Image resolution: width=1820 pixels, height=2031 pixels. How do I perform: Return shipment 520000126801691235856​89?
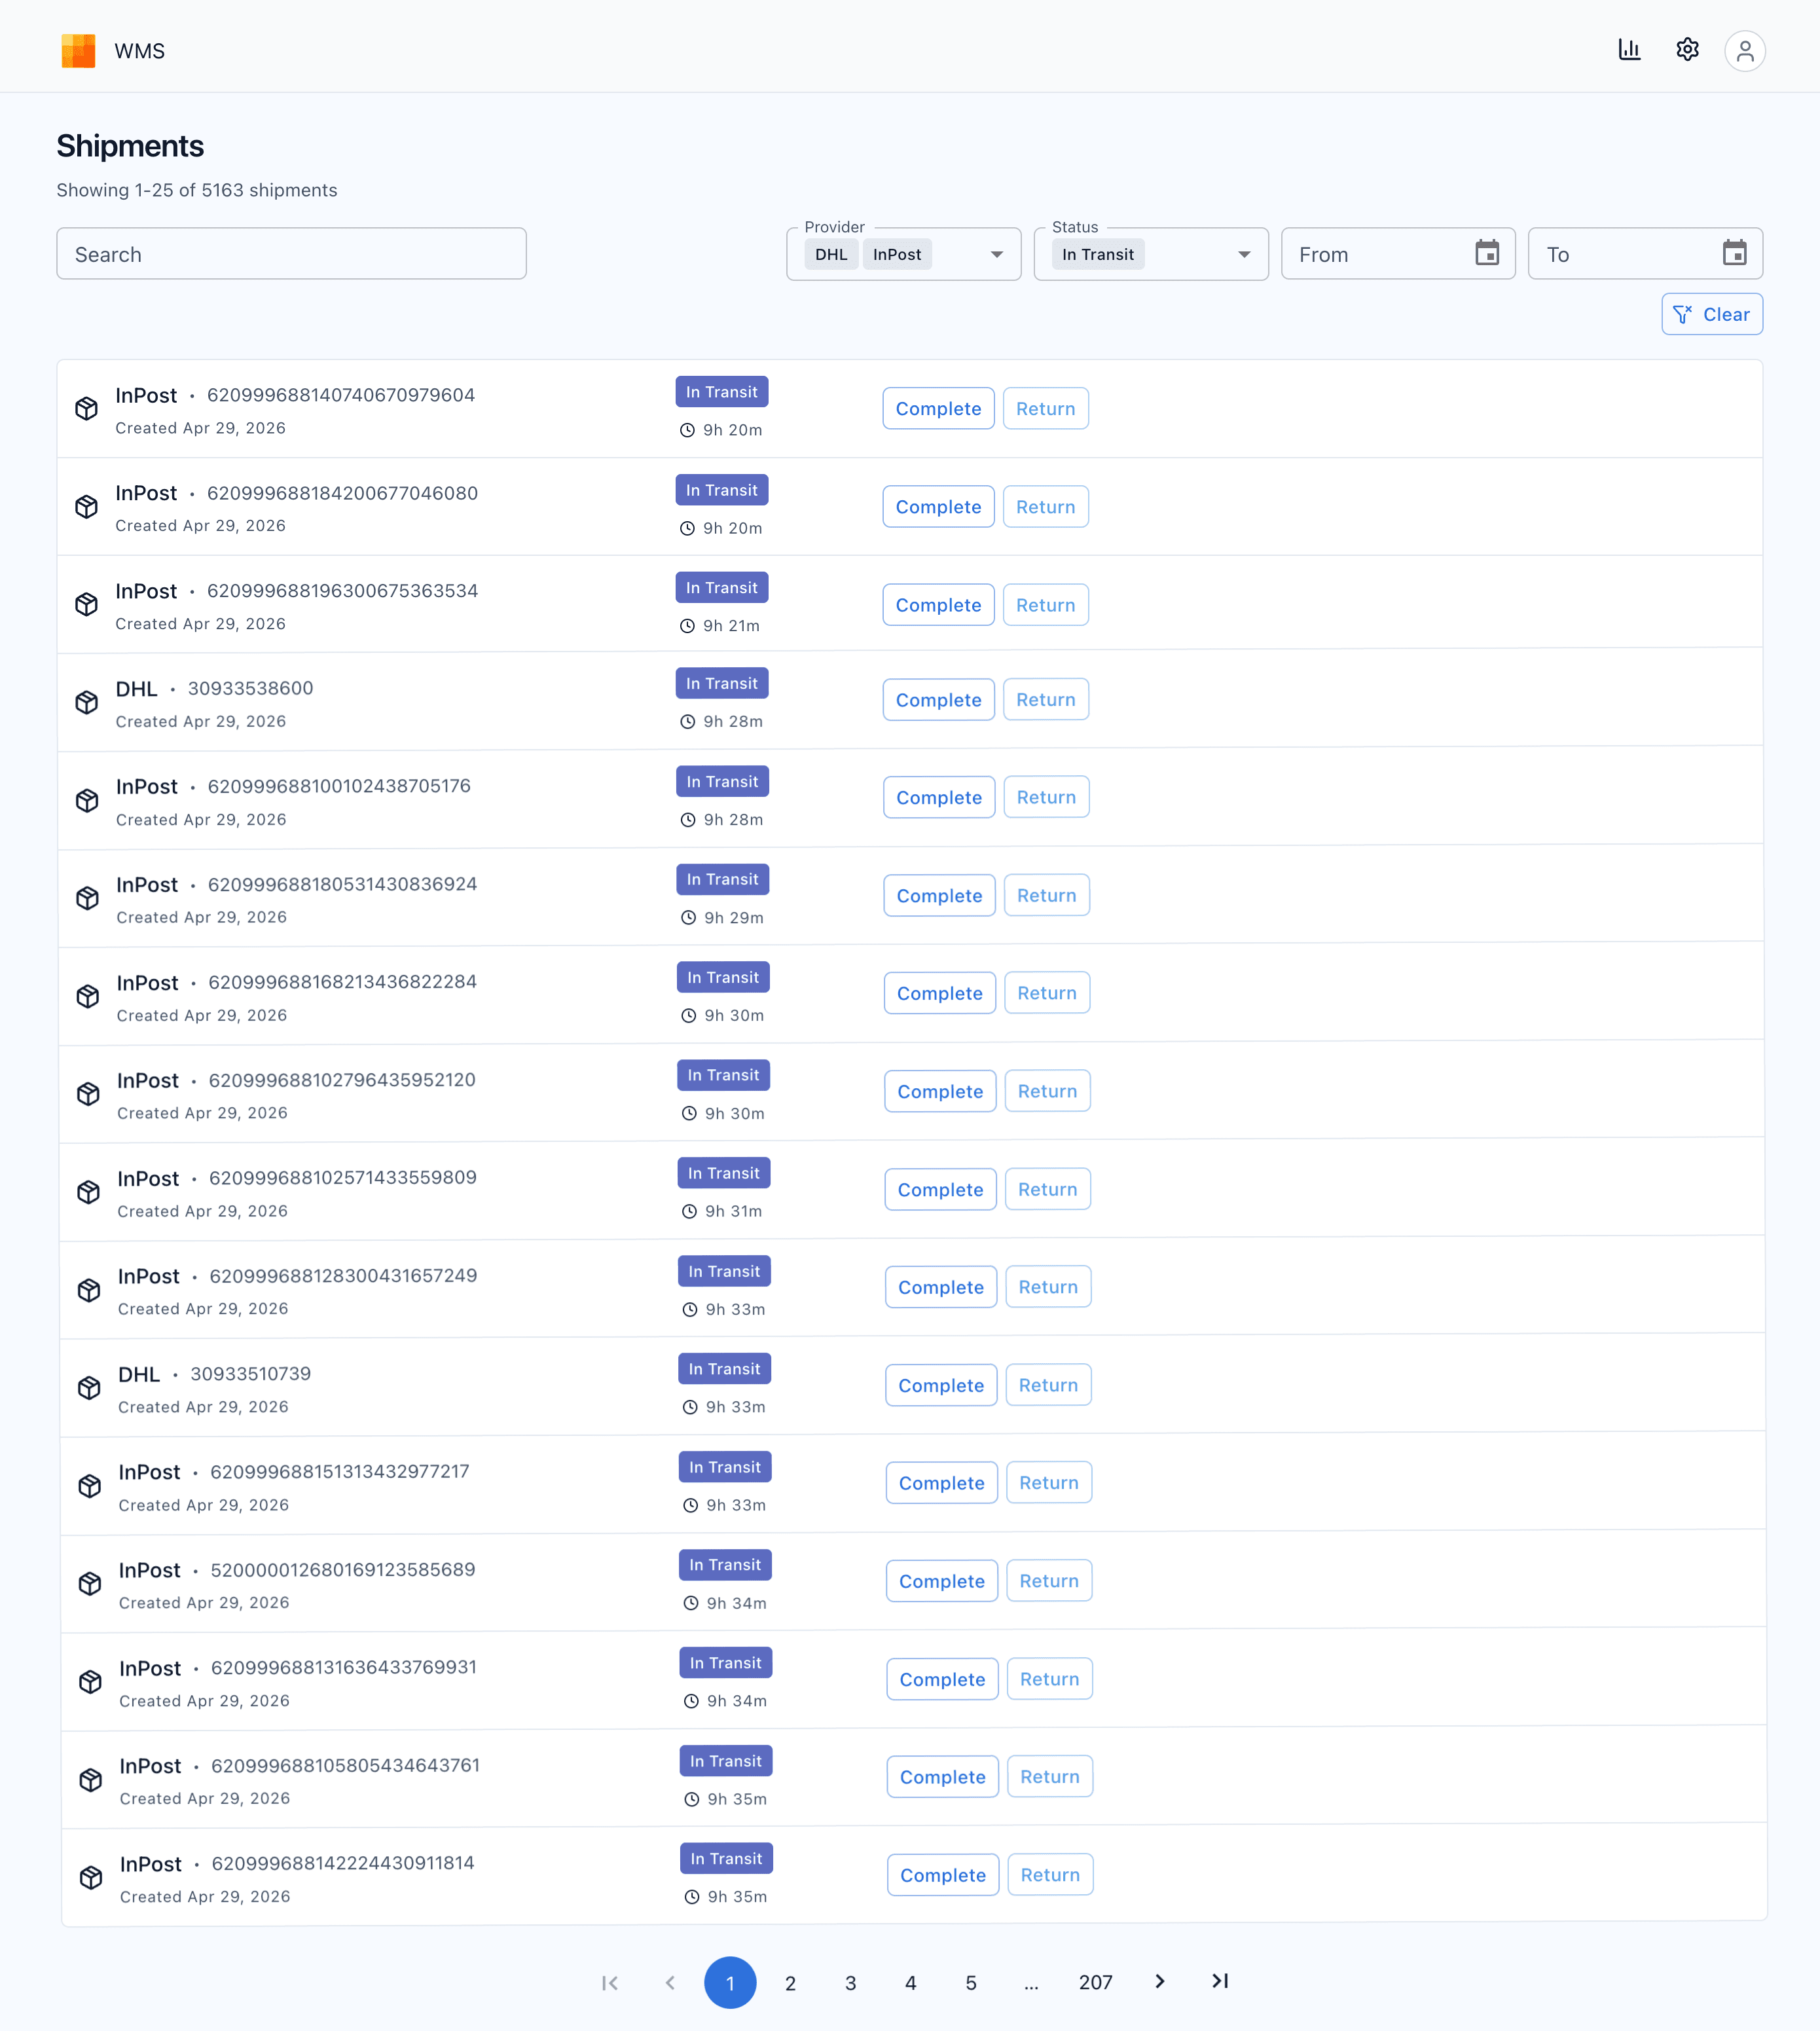(1049, 1580)
